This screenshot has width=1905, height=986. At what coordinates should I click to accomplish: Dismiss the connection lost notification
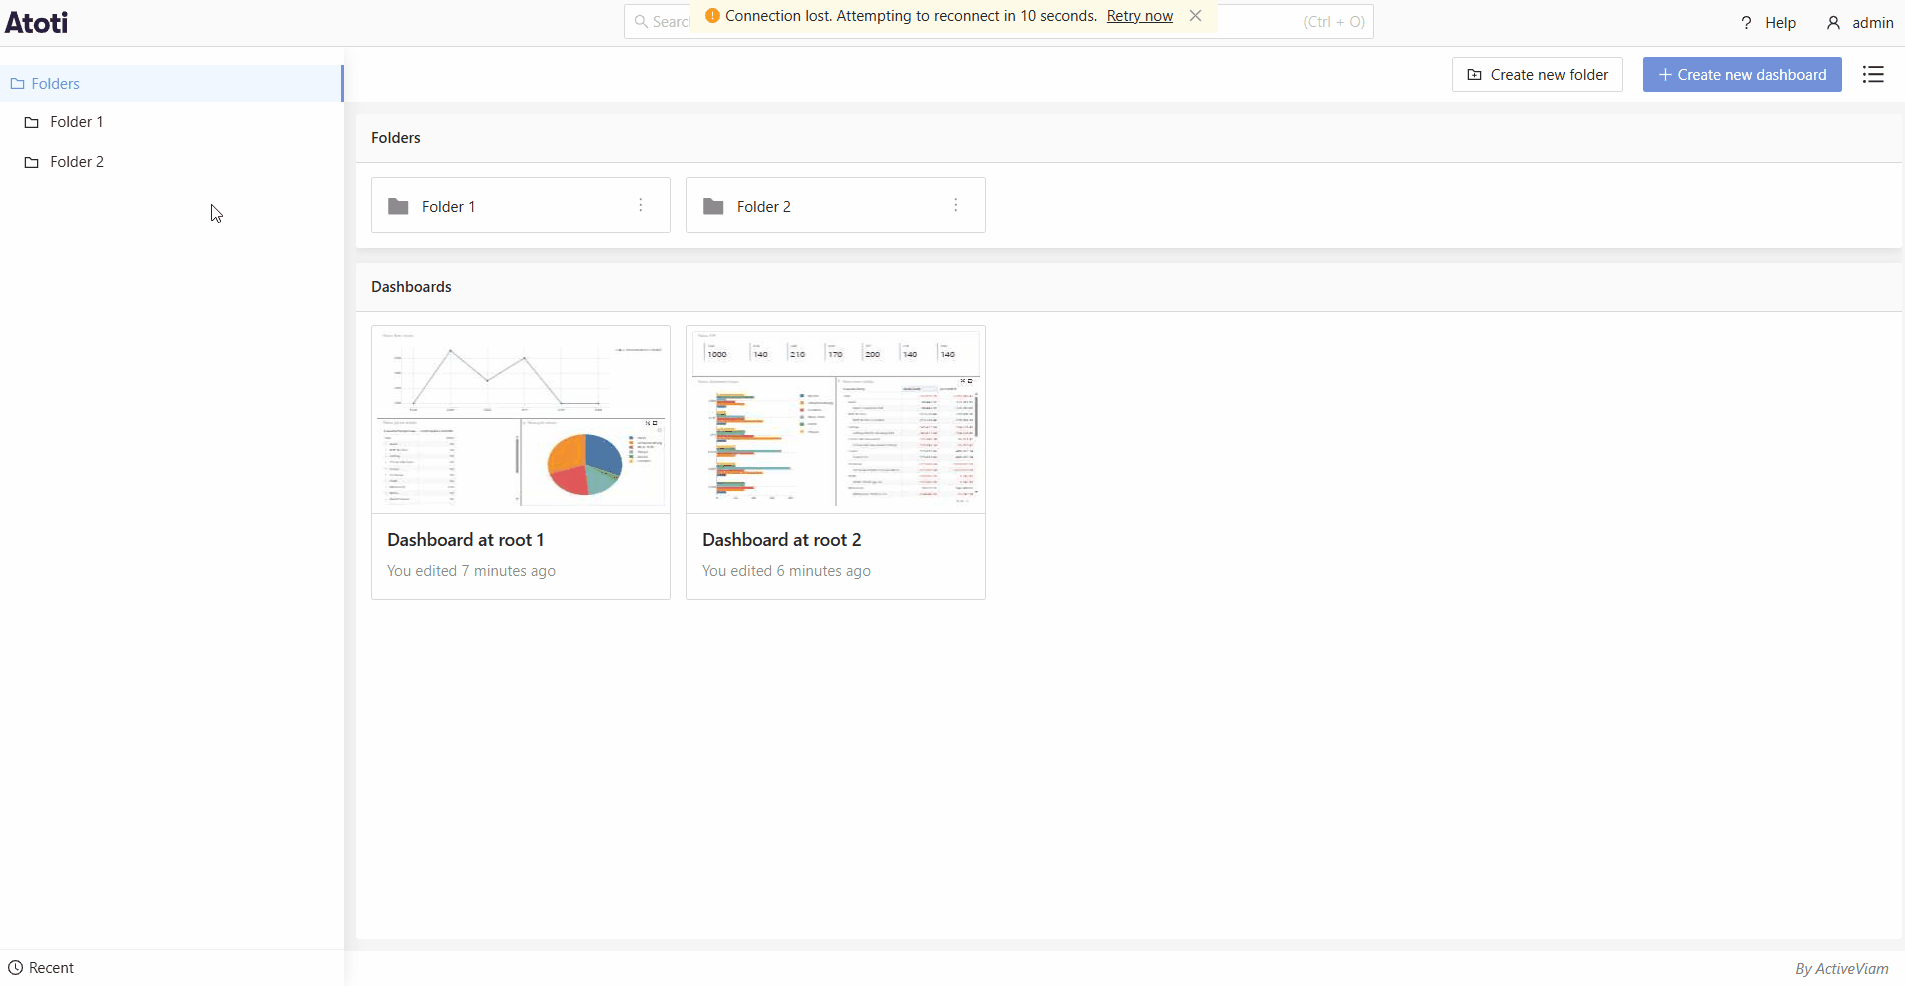pos(1196,16)
